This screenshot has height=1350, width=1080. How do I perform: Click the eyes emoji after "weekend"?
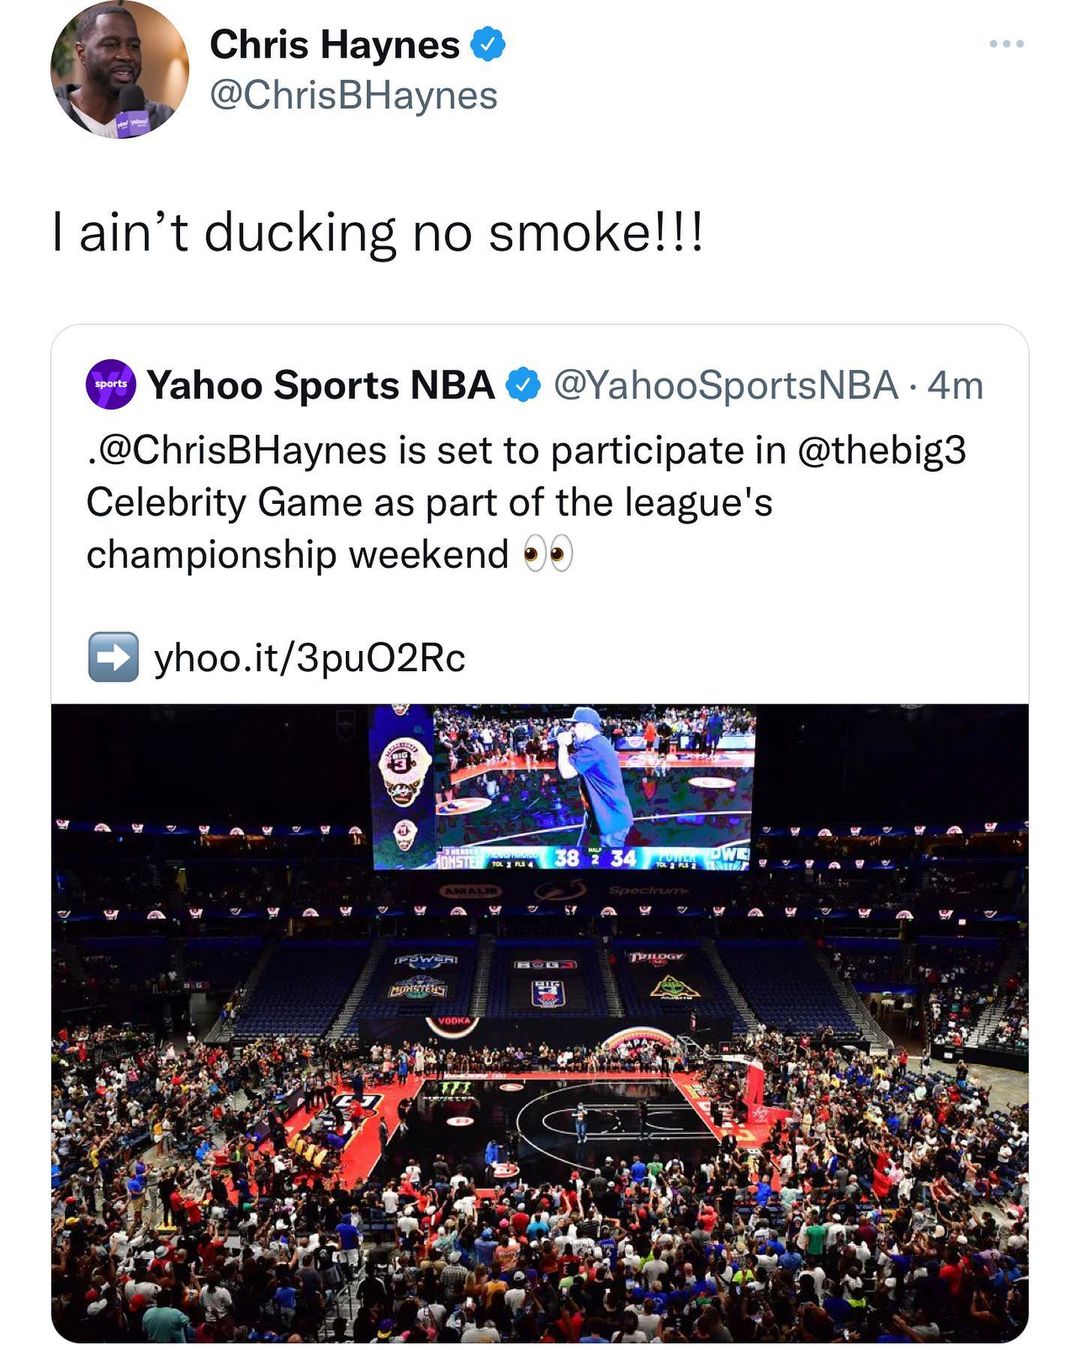[x=549, y=554]
